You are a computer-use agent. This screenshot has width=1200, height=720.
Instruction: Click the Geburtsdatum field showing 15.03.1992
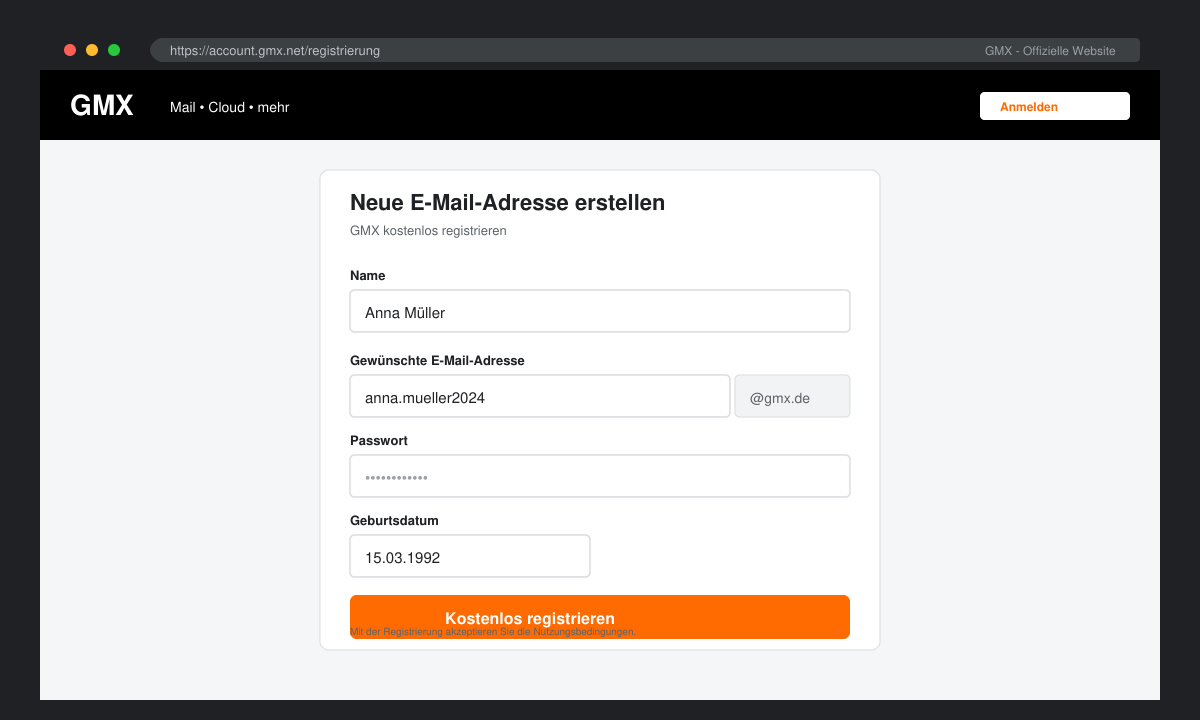[x=470, y=556]
